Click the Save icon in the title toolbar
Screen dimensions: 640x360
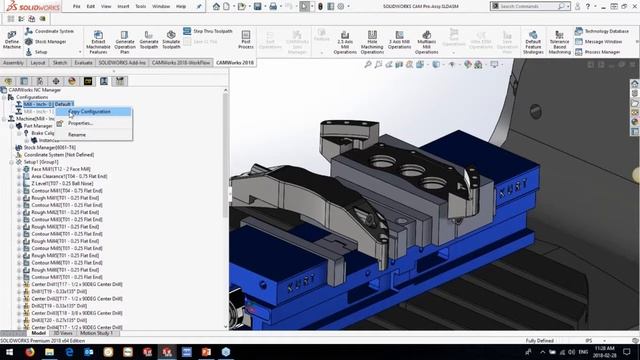click(x=258, y=7)
